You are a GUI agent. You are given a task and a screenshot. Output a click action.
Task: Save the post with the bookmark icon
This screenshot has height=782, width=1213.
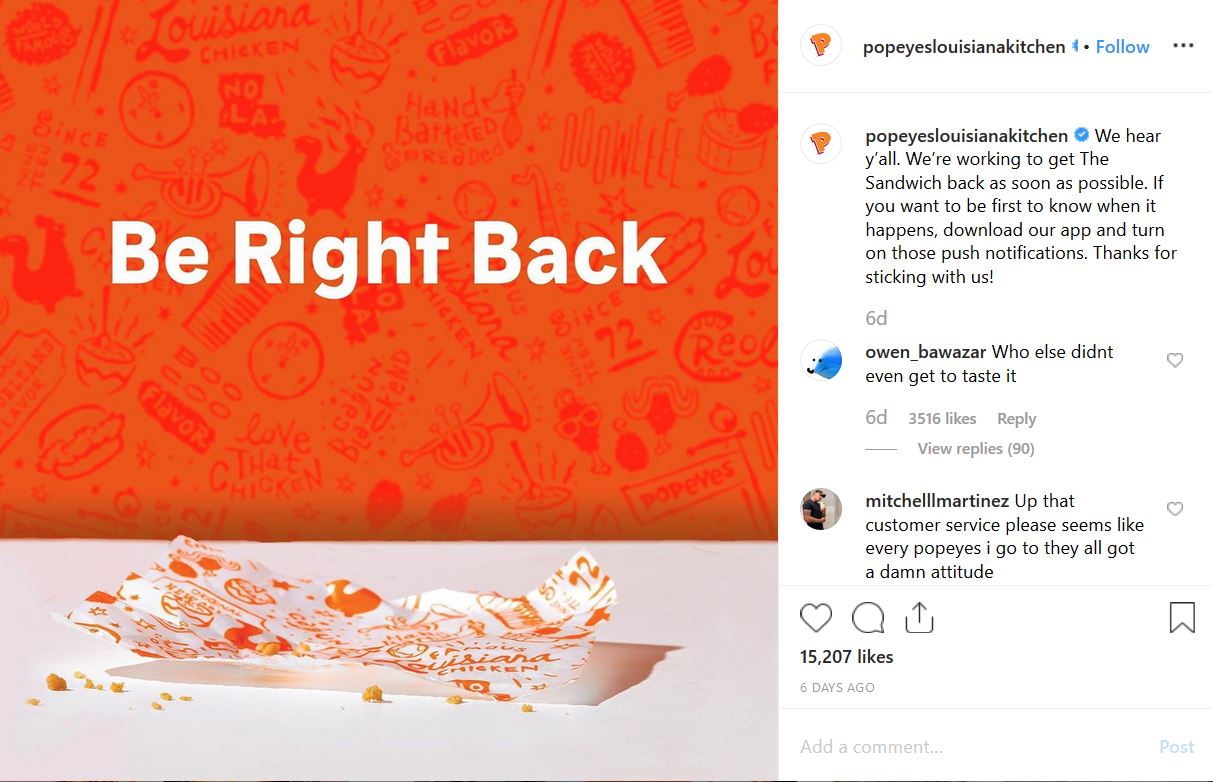(x=1182, y=618)
